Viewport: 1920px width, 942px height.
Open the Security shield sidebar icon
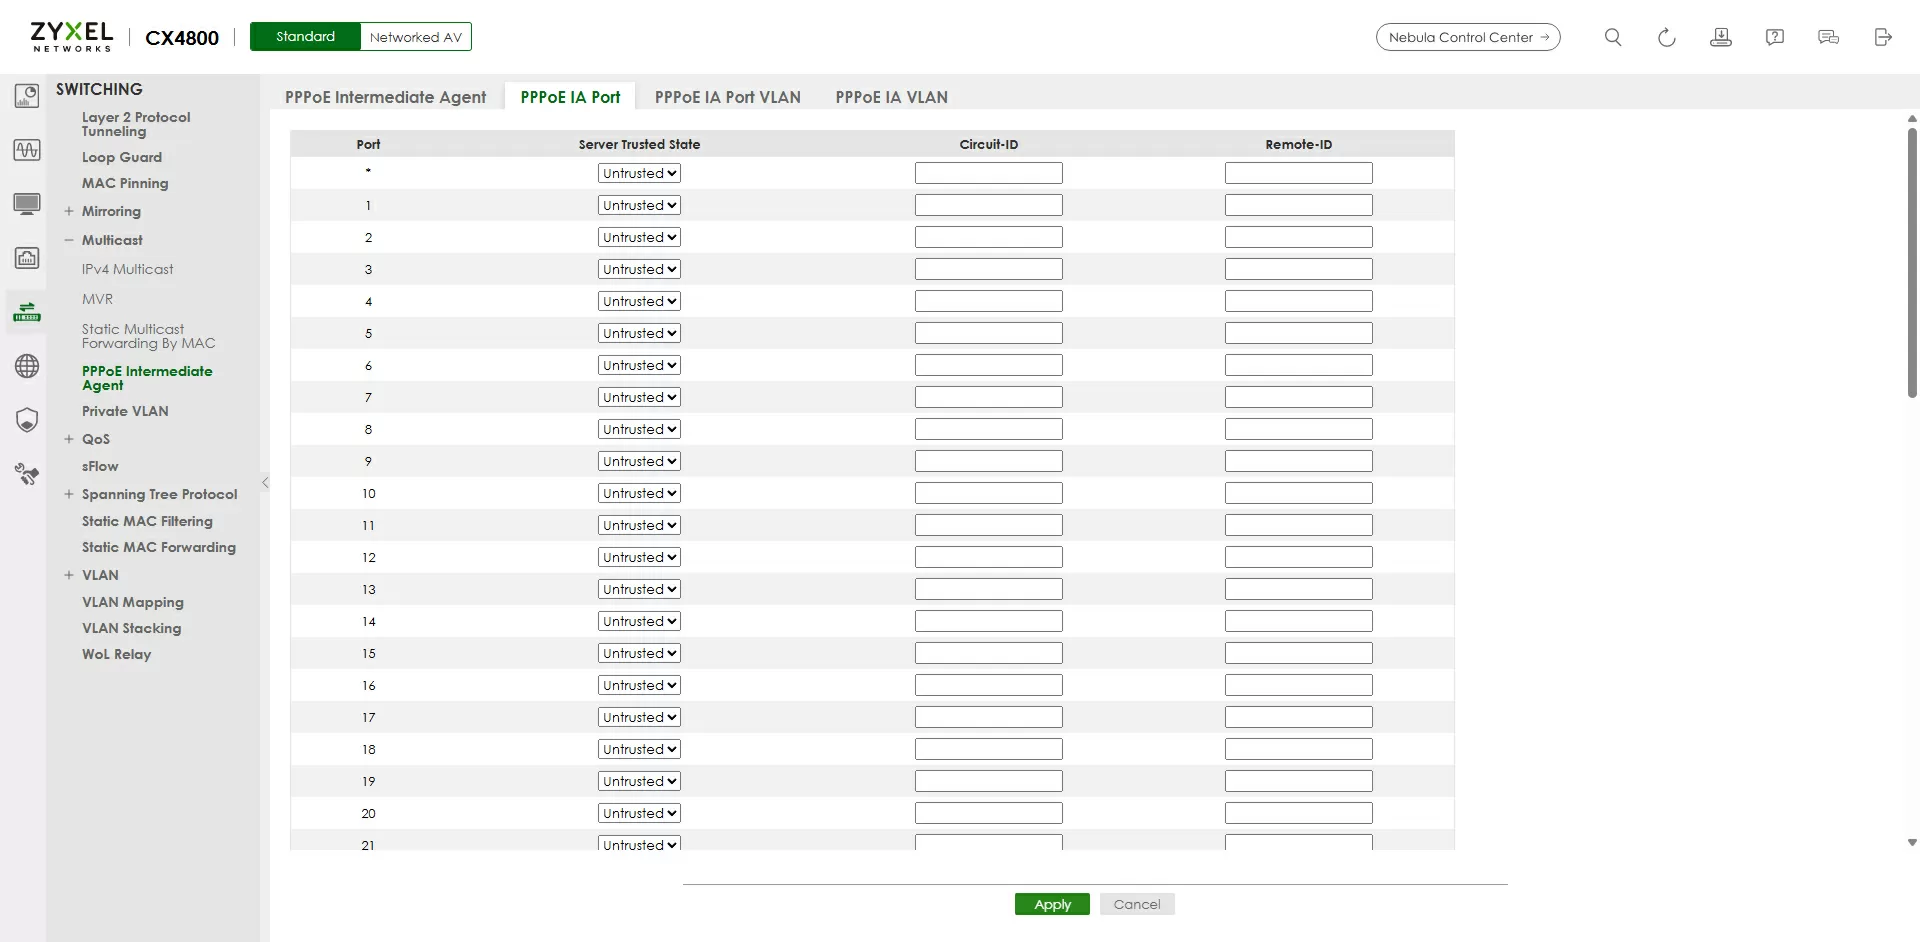coord(27,420)
